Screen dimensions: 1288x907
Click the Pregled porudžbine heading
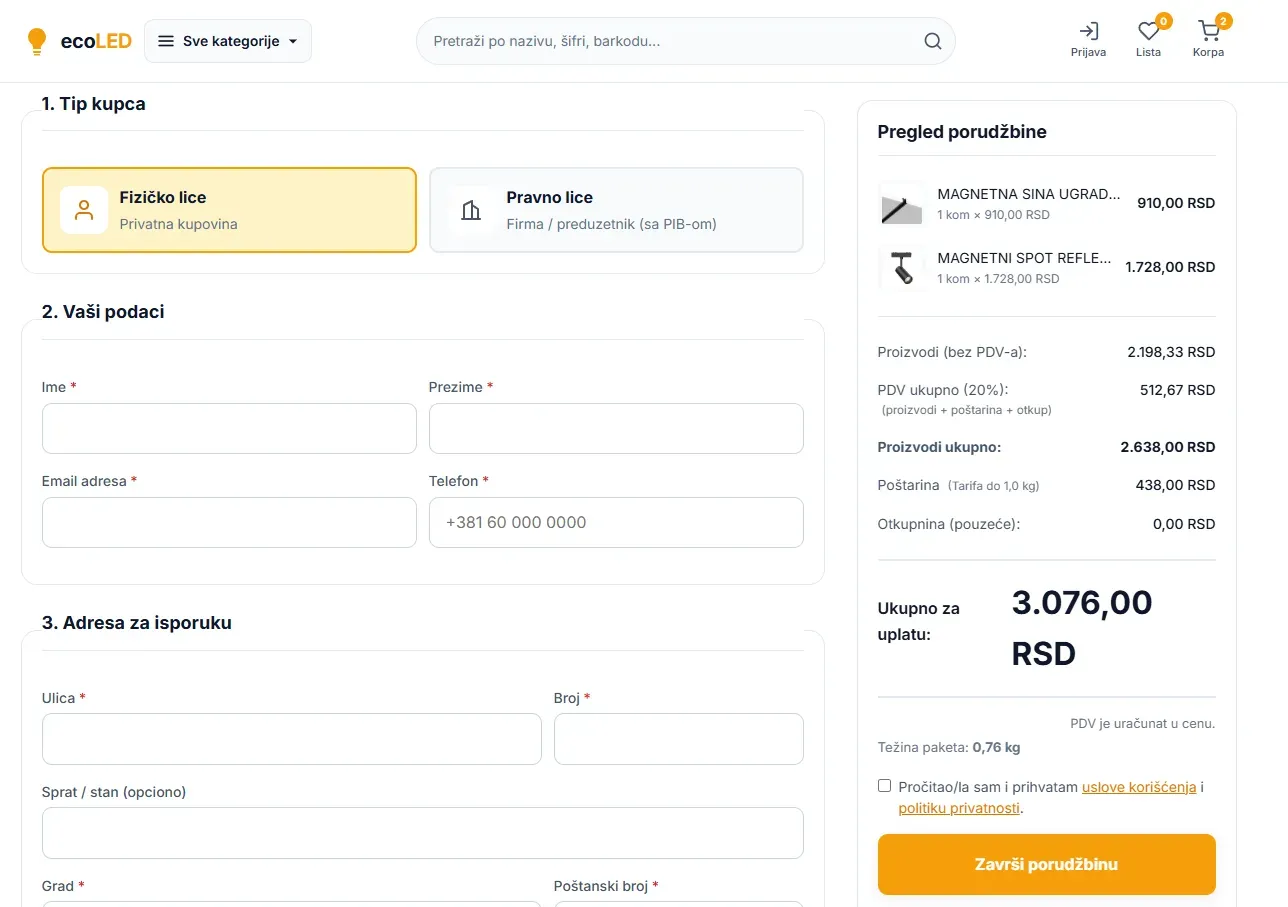point(962,132)
